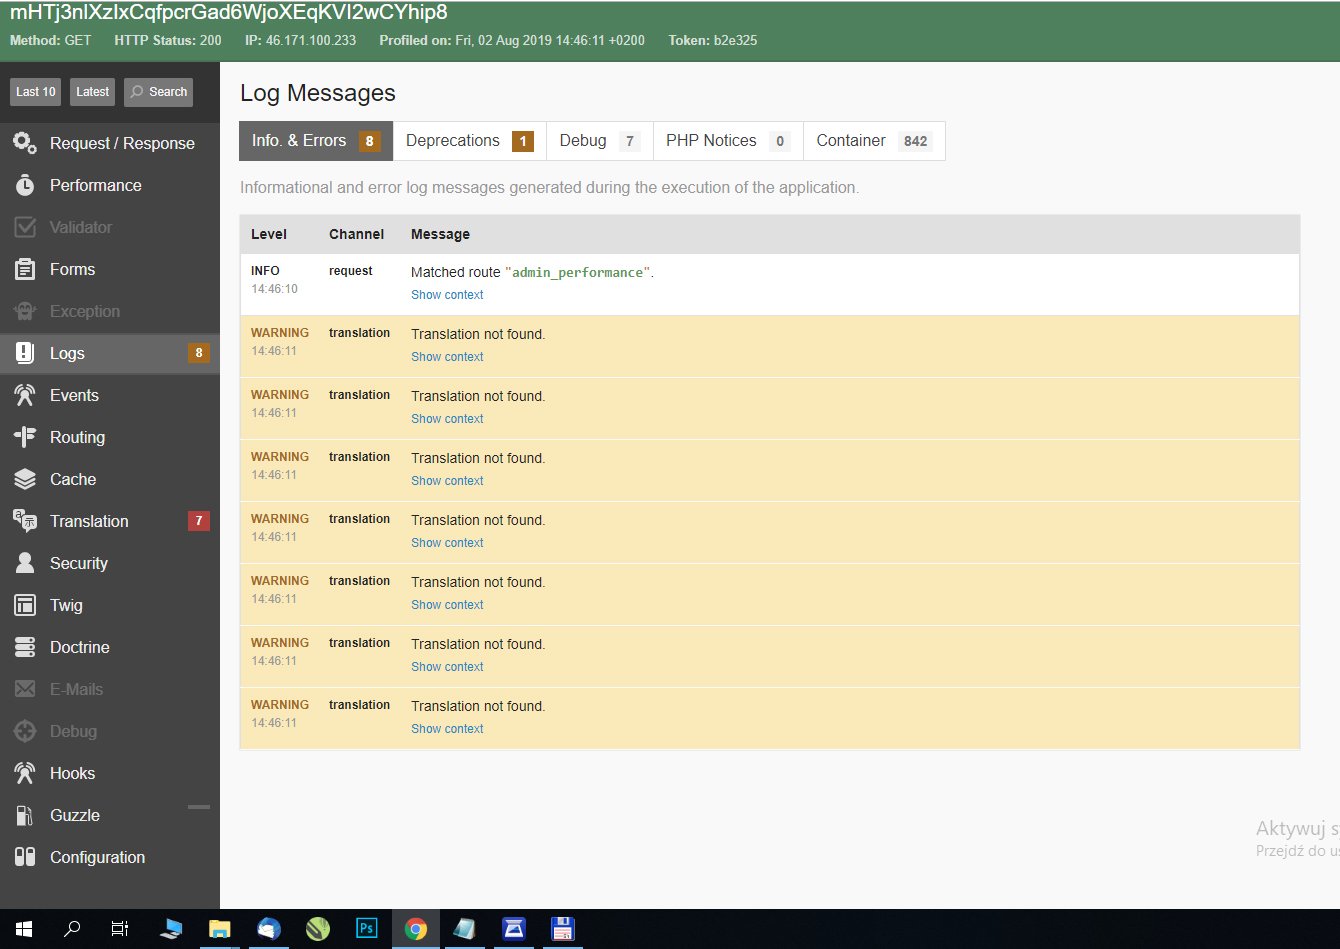Click the Latest profile button
Viewport: 1340px width, 949px height.
pos(93,92)
